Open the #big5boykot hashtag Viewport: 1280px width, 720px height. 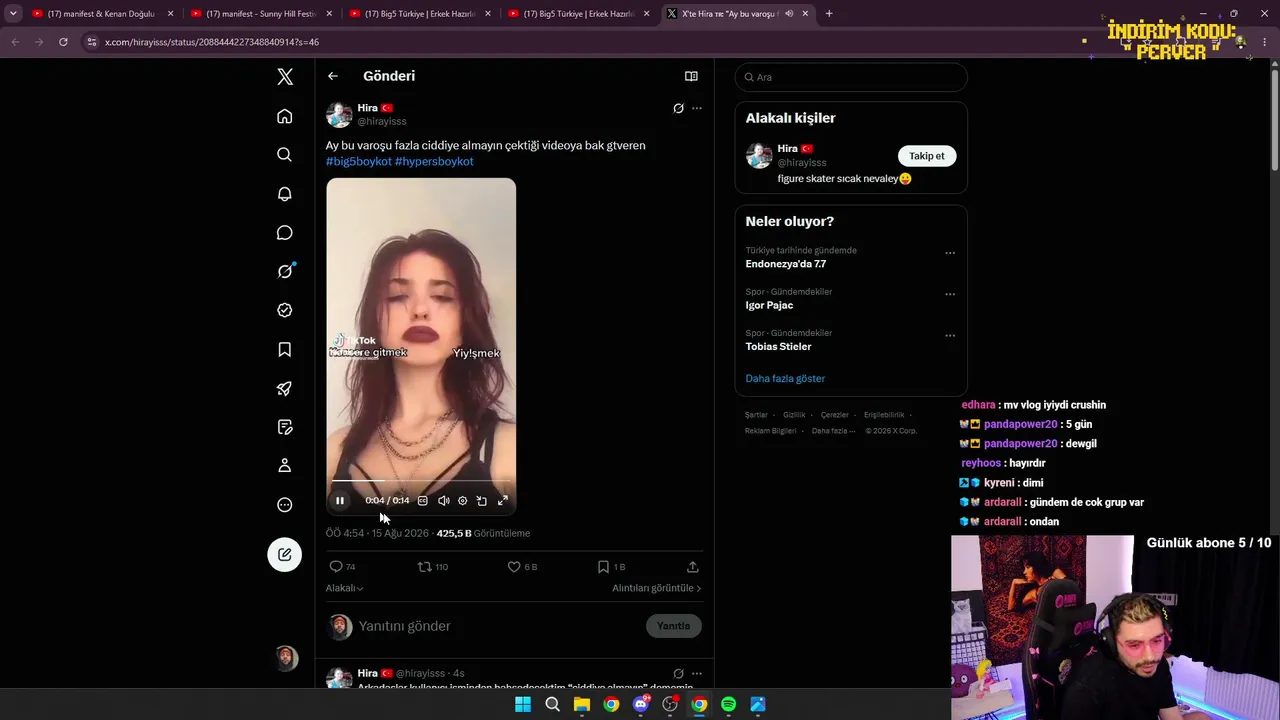pyautogui.click(x=358, y=161)
